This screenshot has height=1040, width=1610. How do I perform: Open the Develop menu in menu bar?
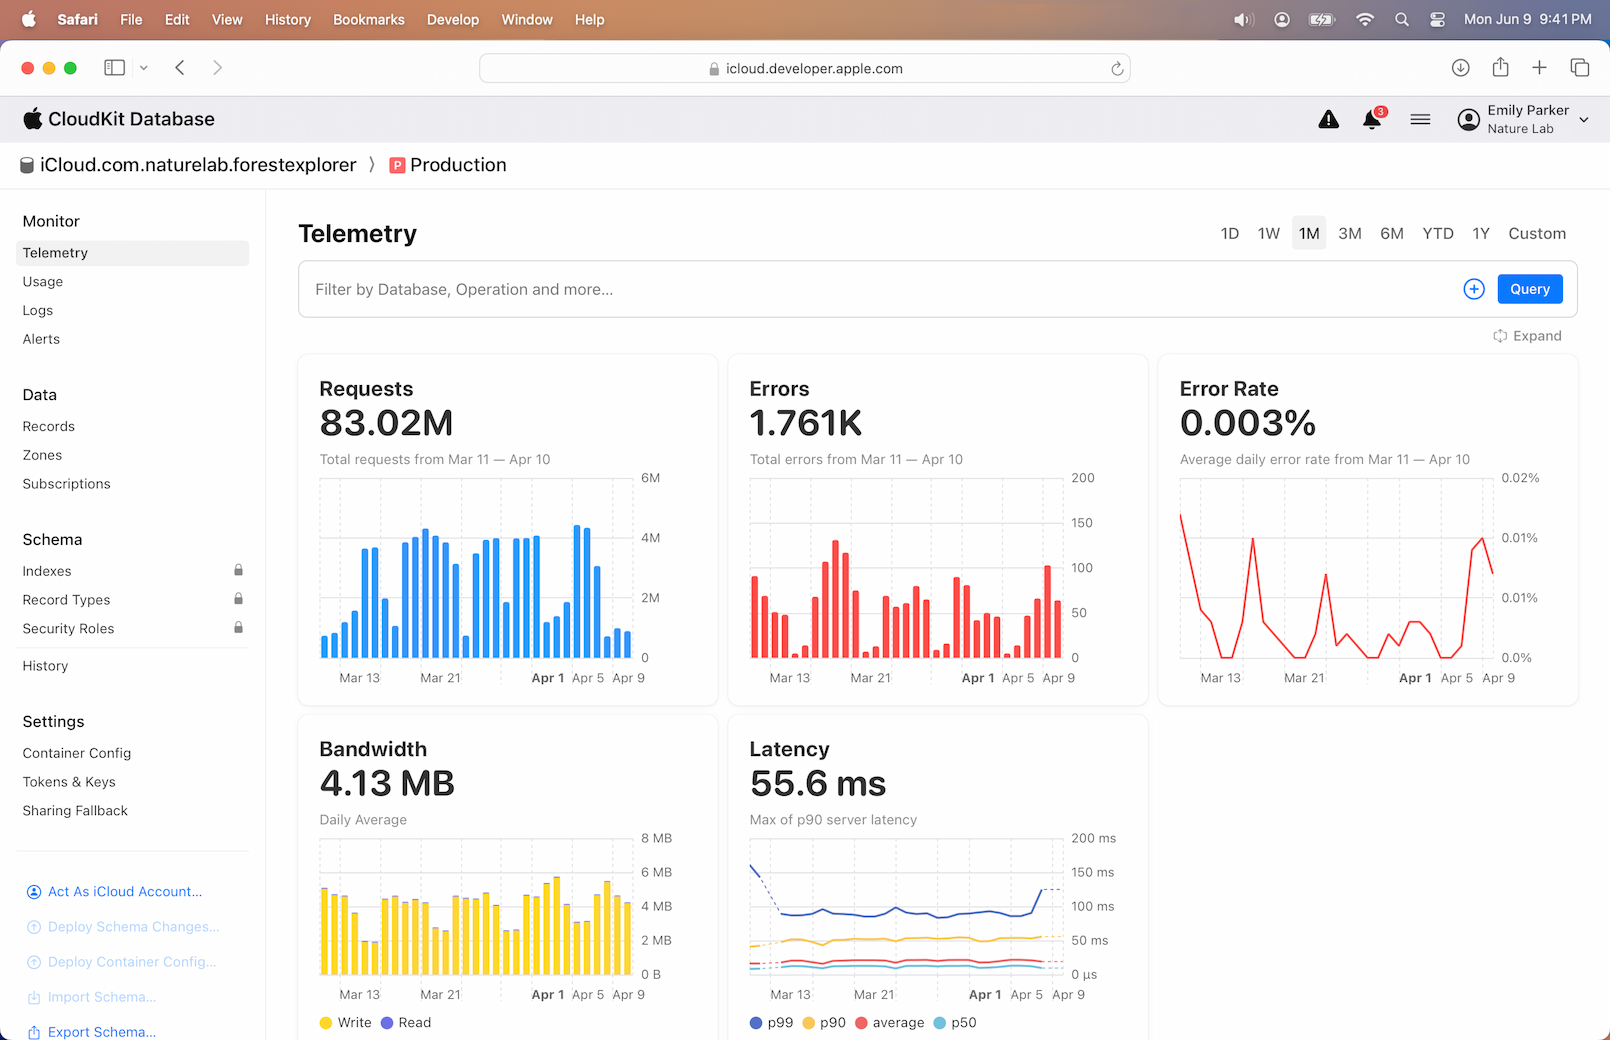pos(452,20)
